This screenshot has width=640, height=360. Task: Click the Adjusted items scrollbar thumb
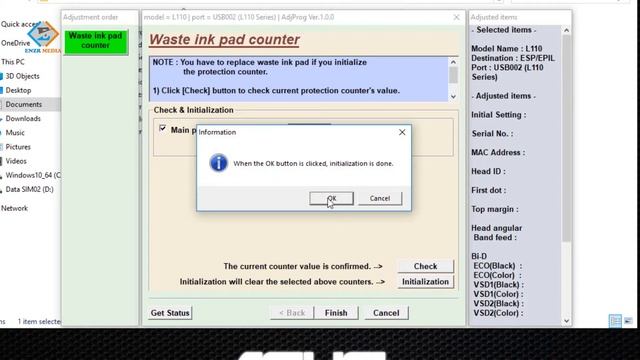567,138
